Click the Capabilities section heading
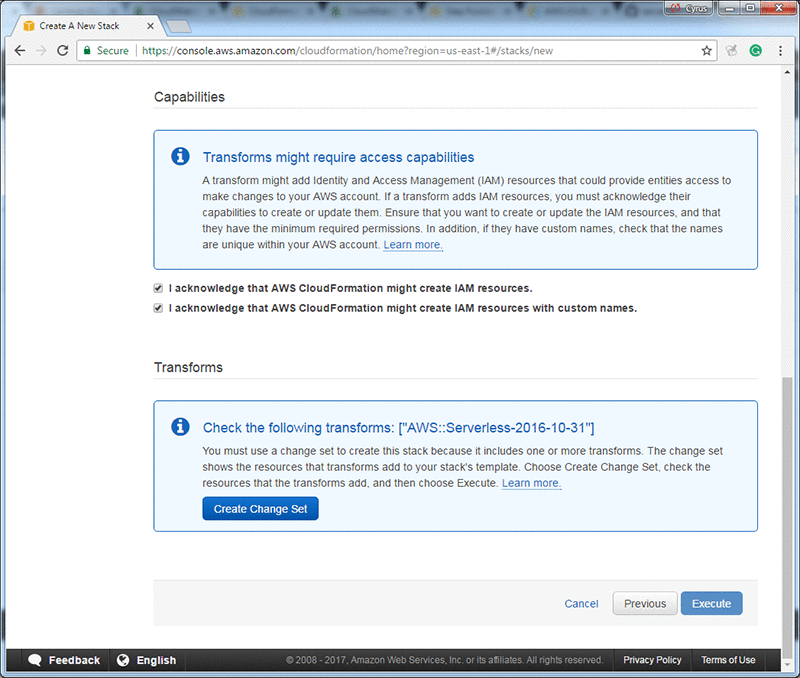The width and height of the screenshot is (800, 678). pos(189,97)
